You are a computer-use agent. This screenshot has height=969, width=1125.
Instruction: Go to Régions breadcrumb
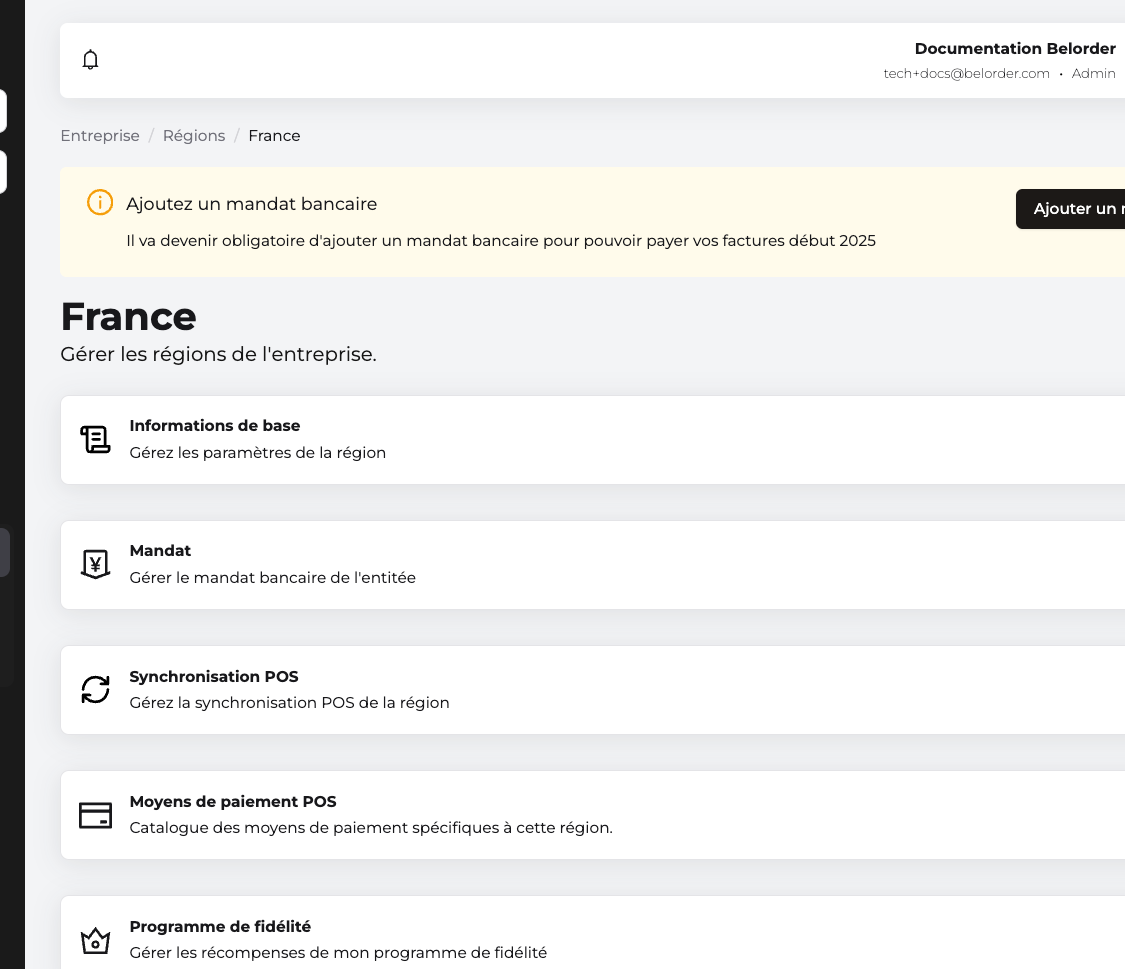194,136
